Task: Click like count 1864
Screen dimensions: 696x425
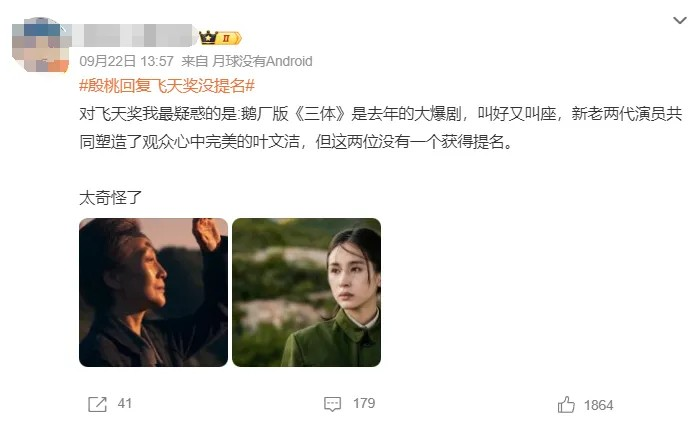Action: pyautogui.click(x=598, y=405)
